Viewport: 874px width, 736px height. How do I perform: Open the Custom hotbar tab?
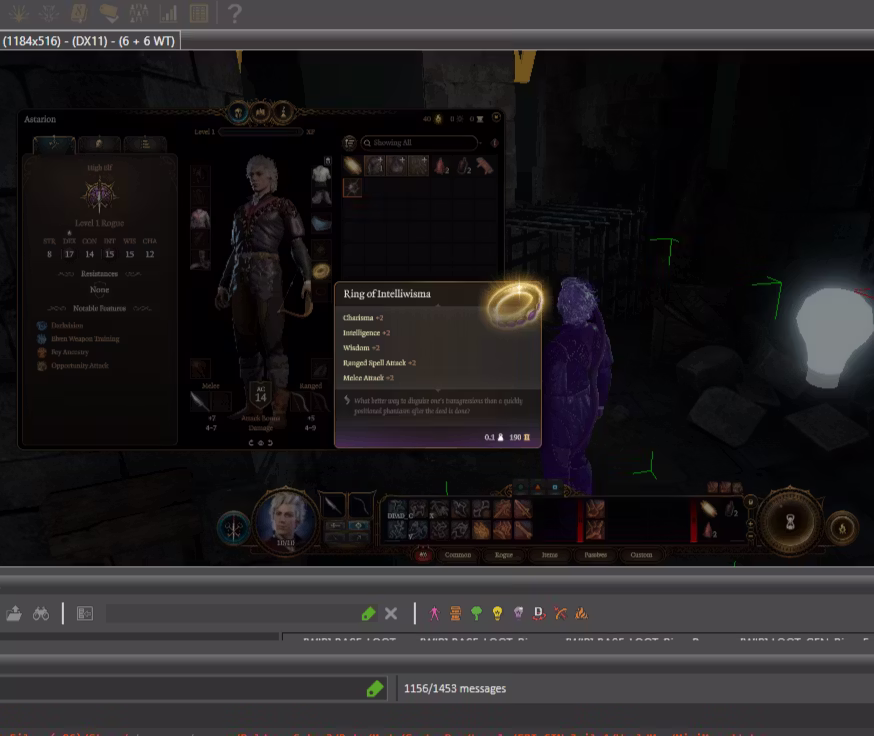point(641,555)
